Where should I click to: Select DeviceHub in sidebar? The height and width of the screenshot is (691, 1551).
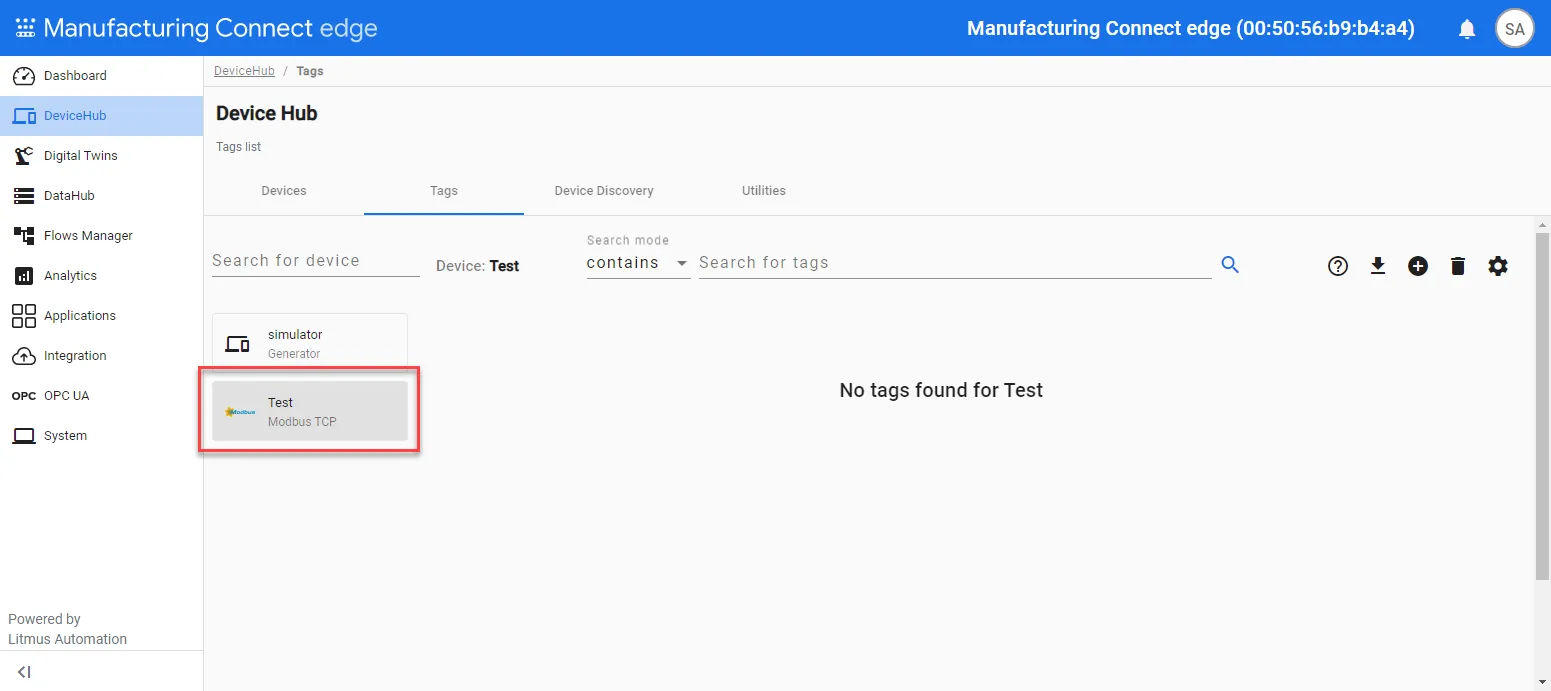pos(101,116)
